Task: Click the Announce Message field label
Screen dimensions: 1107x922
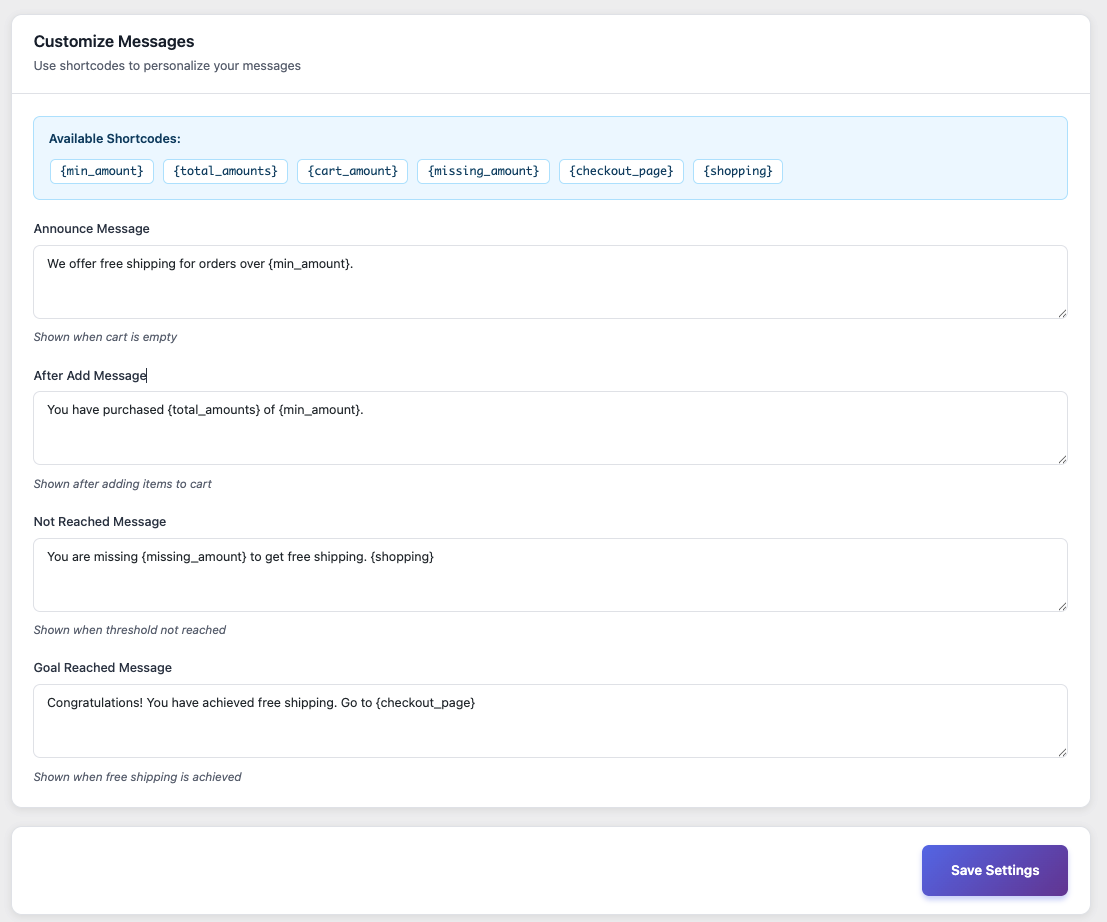Action: tap(91, 228)
